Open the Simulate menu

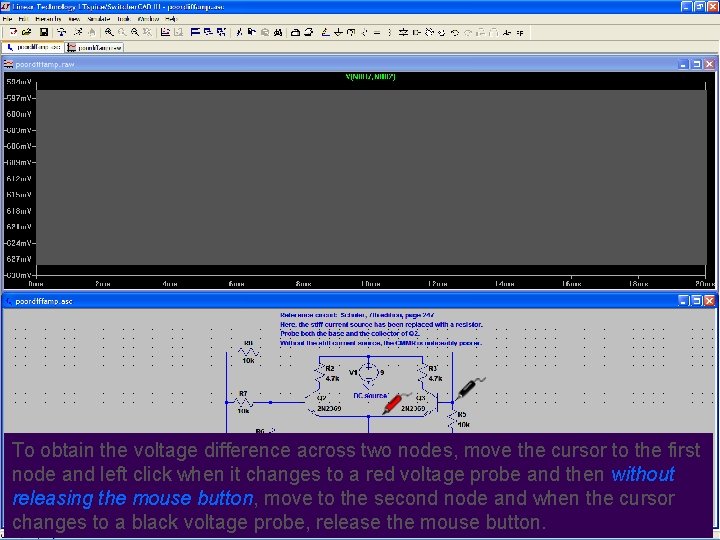point(99,19)
